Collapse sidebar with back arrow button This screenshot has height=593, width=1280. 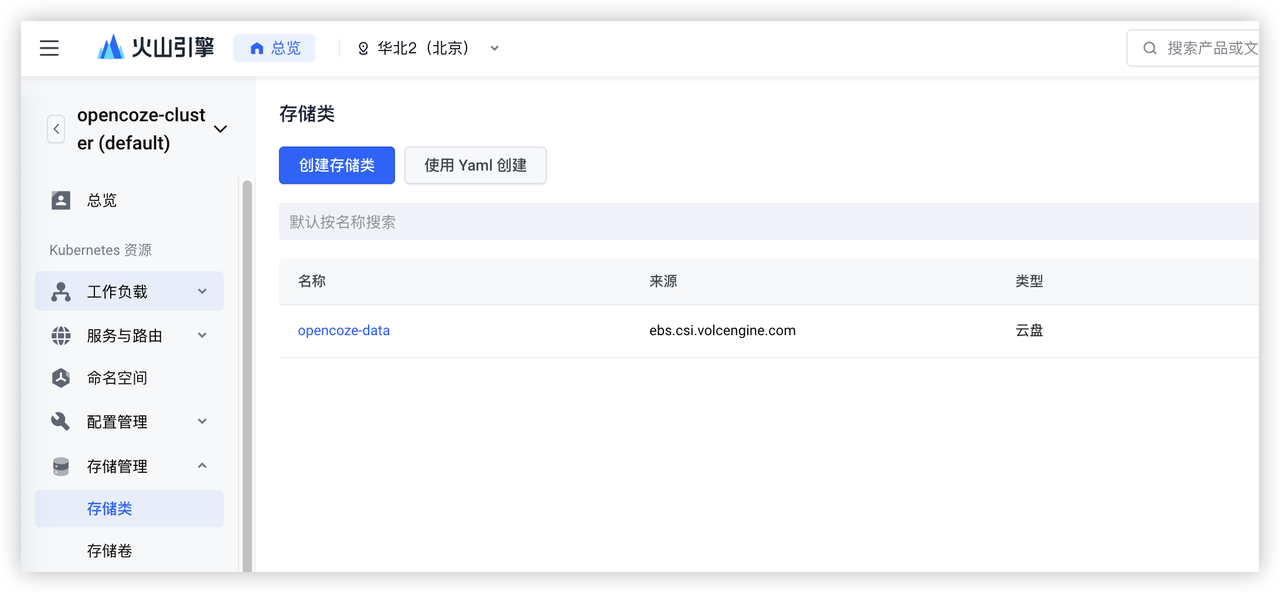point(56,129)
